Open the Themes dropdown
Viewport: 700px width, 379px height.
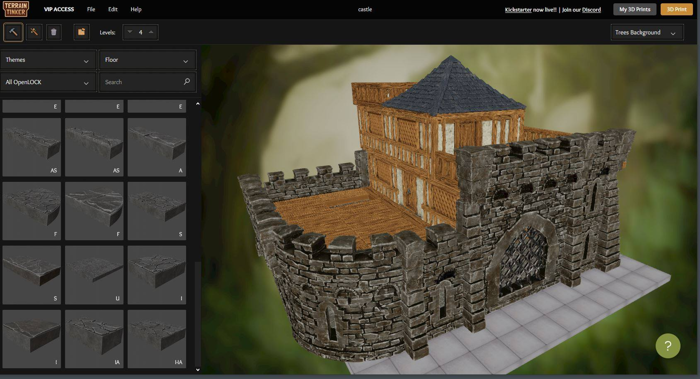tap(48, 60)
